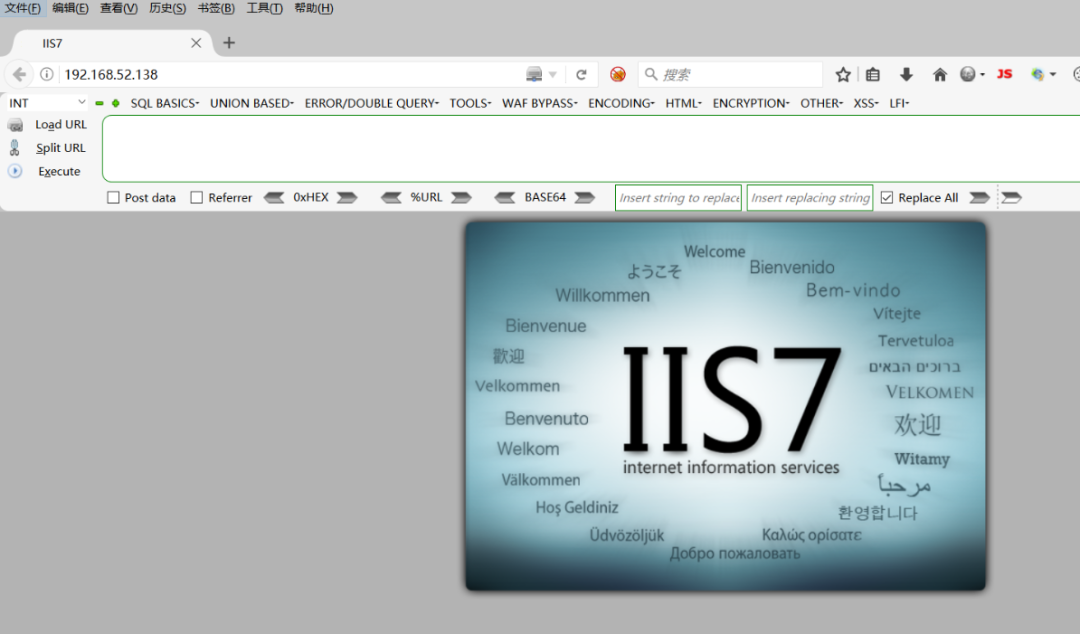Click the Insert string to replace field

(x=678, y=198)
